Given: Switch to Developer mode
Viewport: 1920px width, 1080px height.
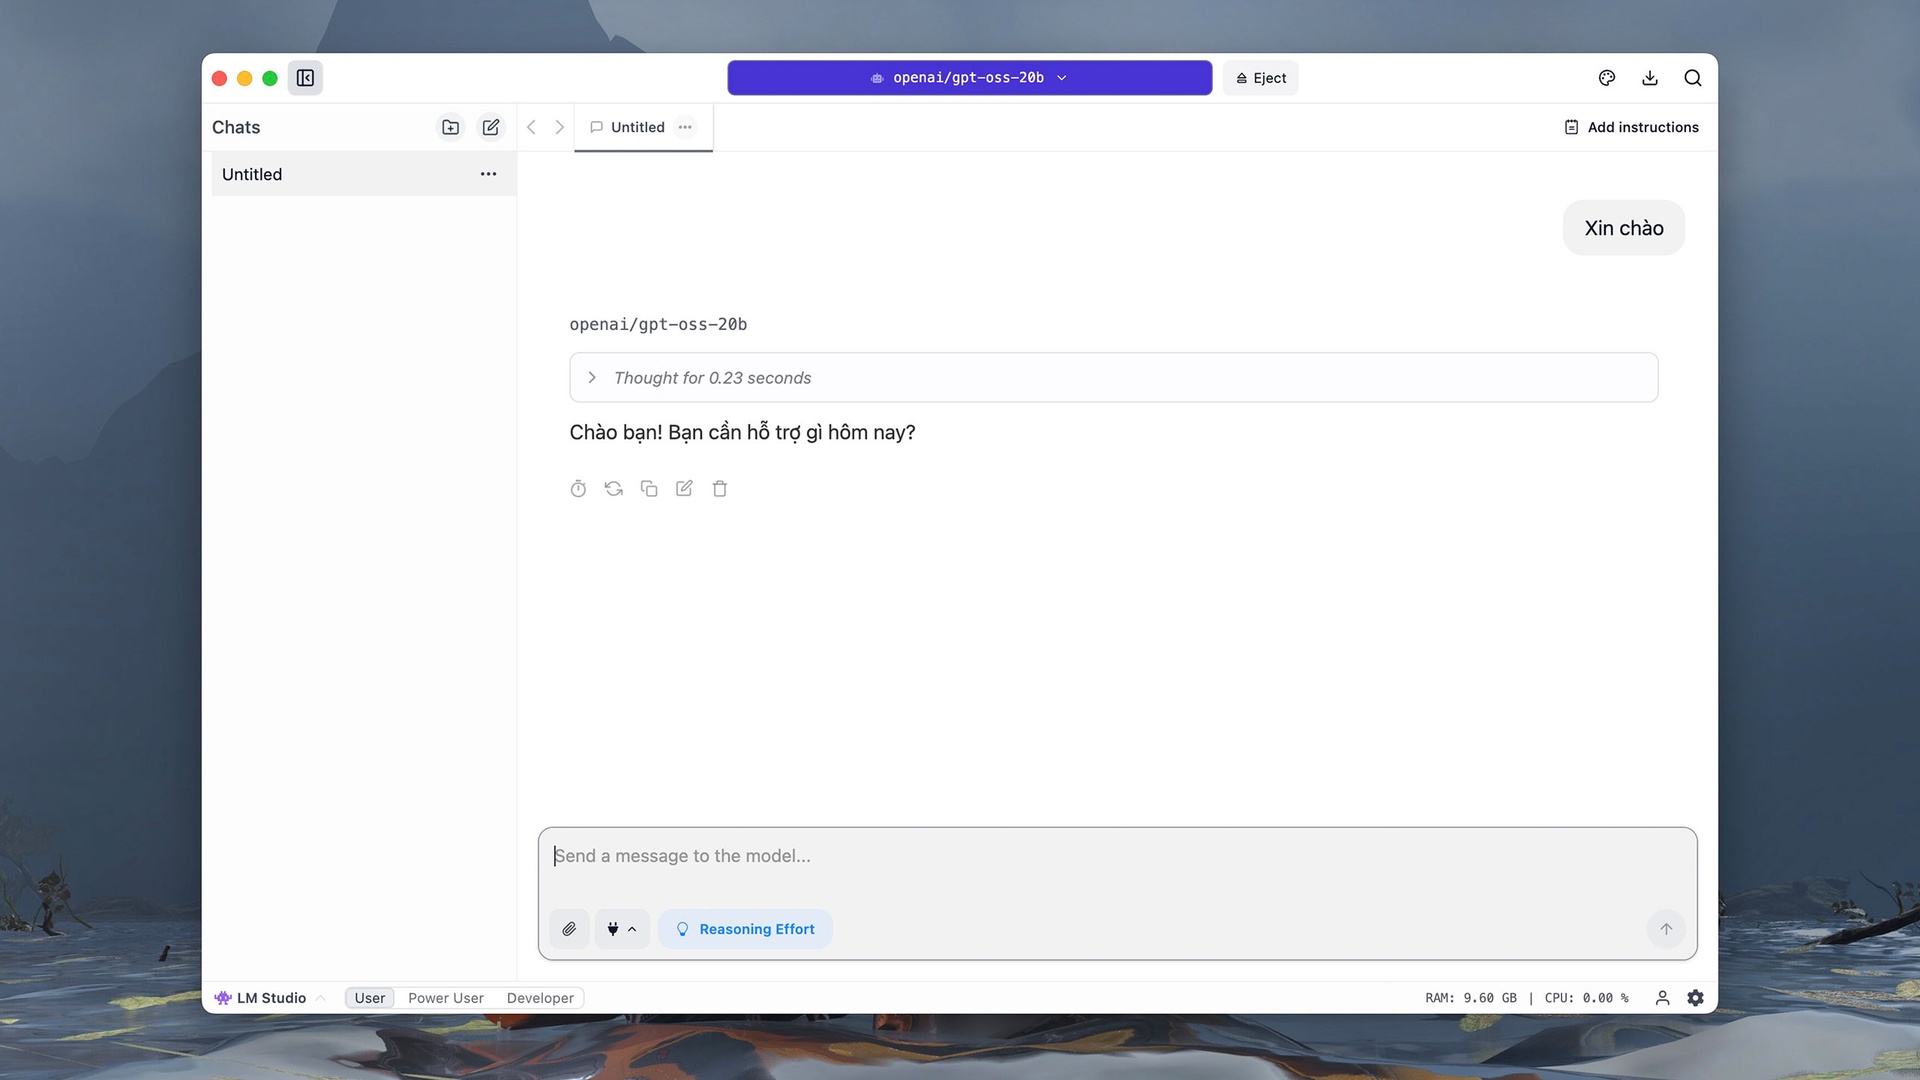Looking at the screenshot, I should point(540,998).
